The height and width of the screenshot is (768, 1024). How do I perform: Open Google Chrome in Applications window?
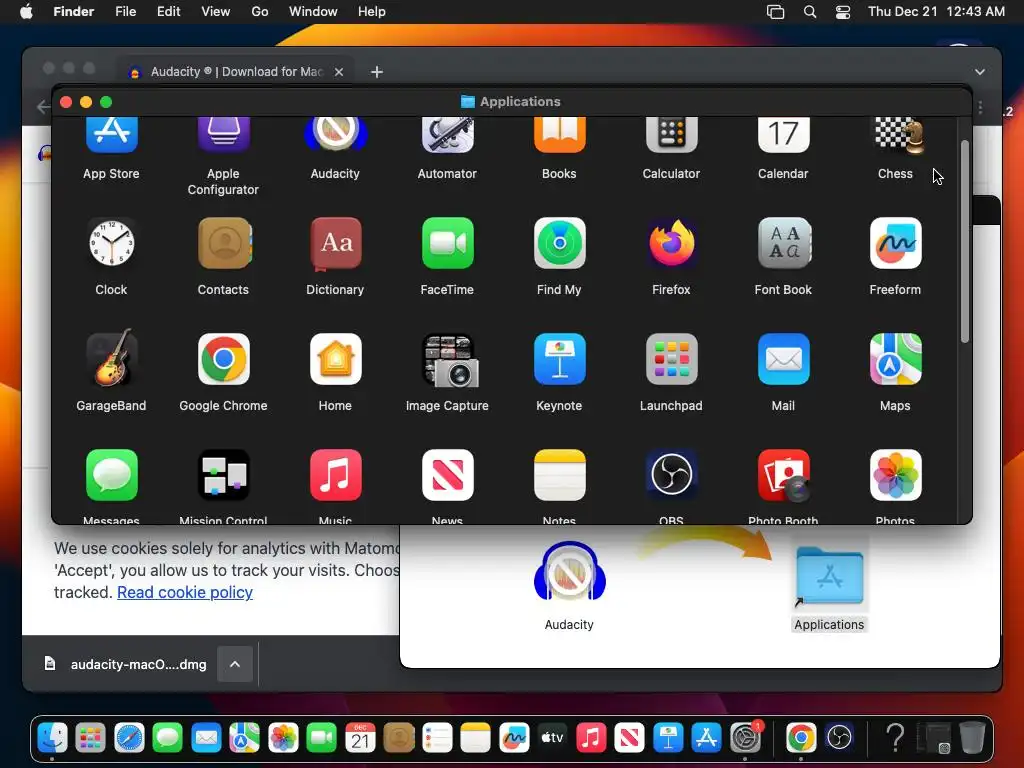(223, 359)
